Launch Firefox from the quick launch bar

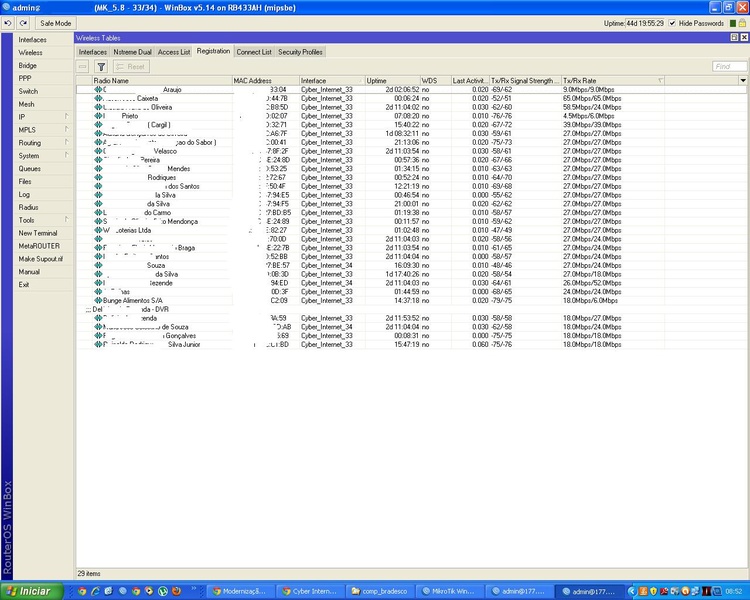point(176,591)
